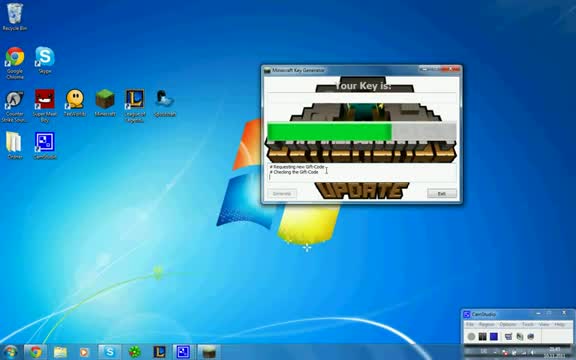Open the Region menu in CamStudio
The image size is (576, 360).
(x=486, y=325)
